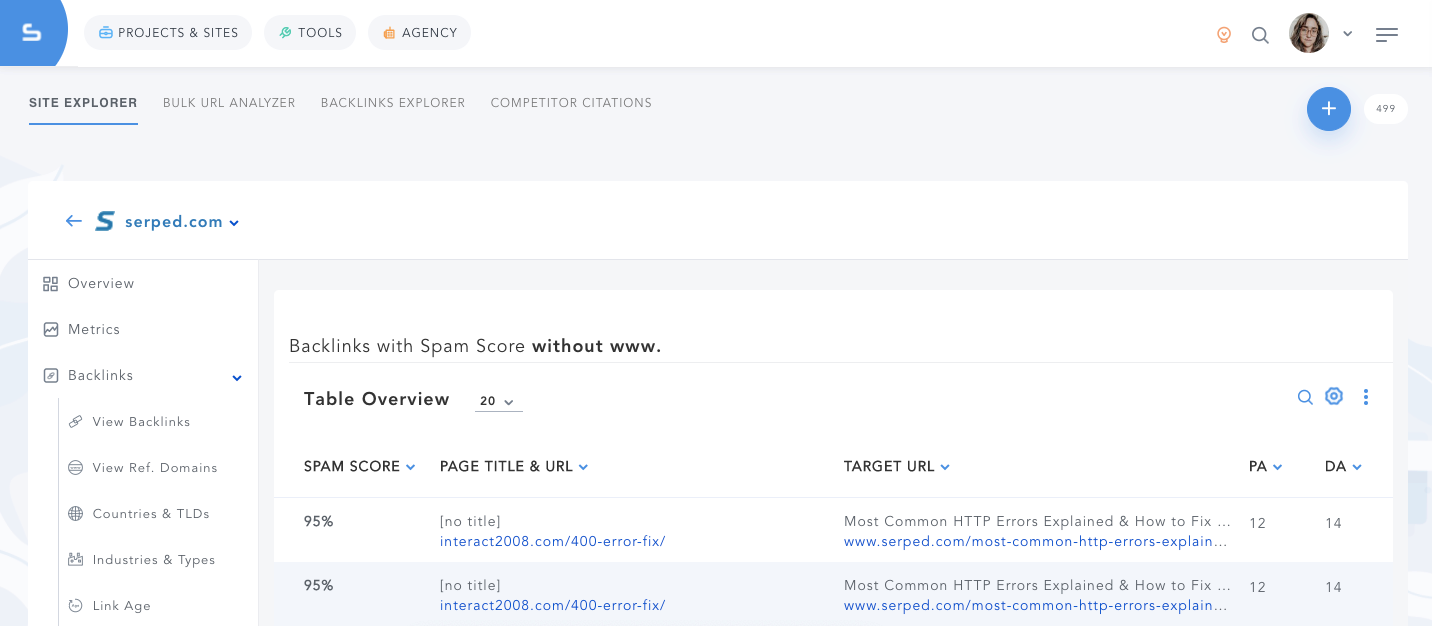This screenshot has width=1432, height=626.
Task: Click the Backlinks sidebar icon
Action: click(x=51, y=376)
